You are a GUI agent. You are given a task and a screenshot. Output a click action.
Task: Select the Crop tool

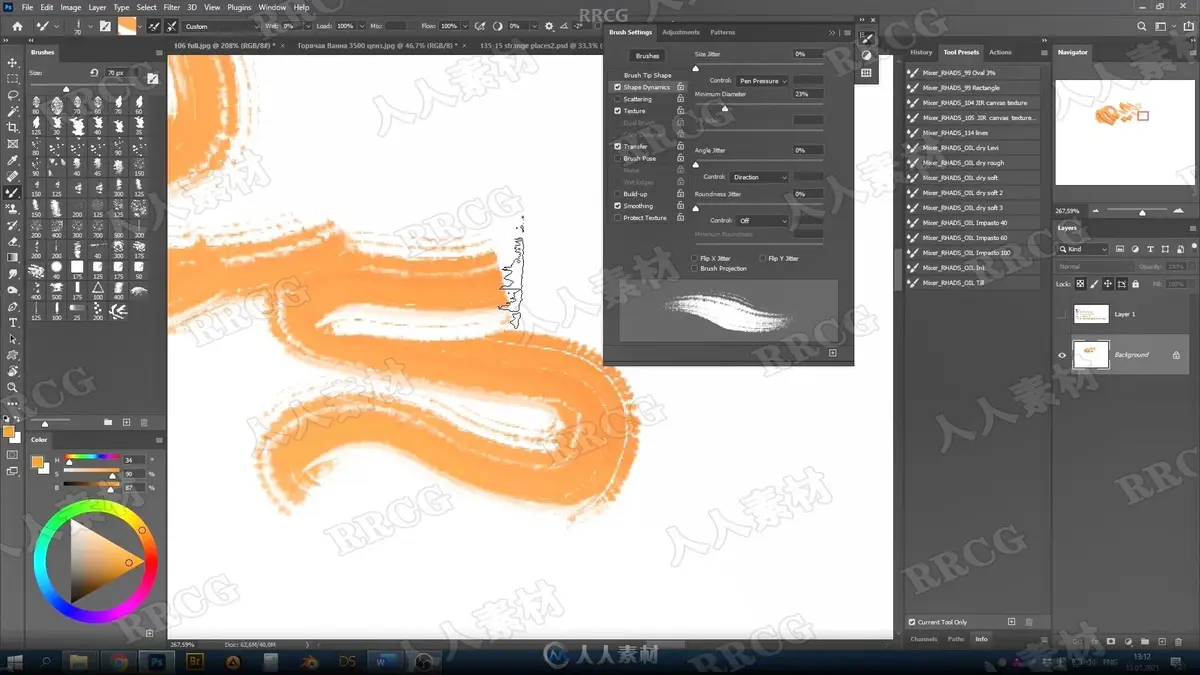[13, 128]
